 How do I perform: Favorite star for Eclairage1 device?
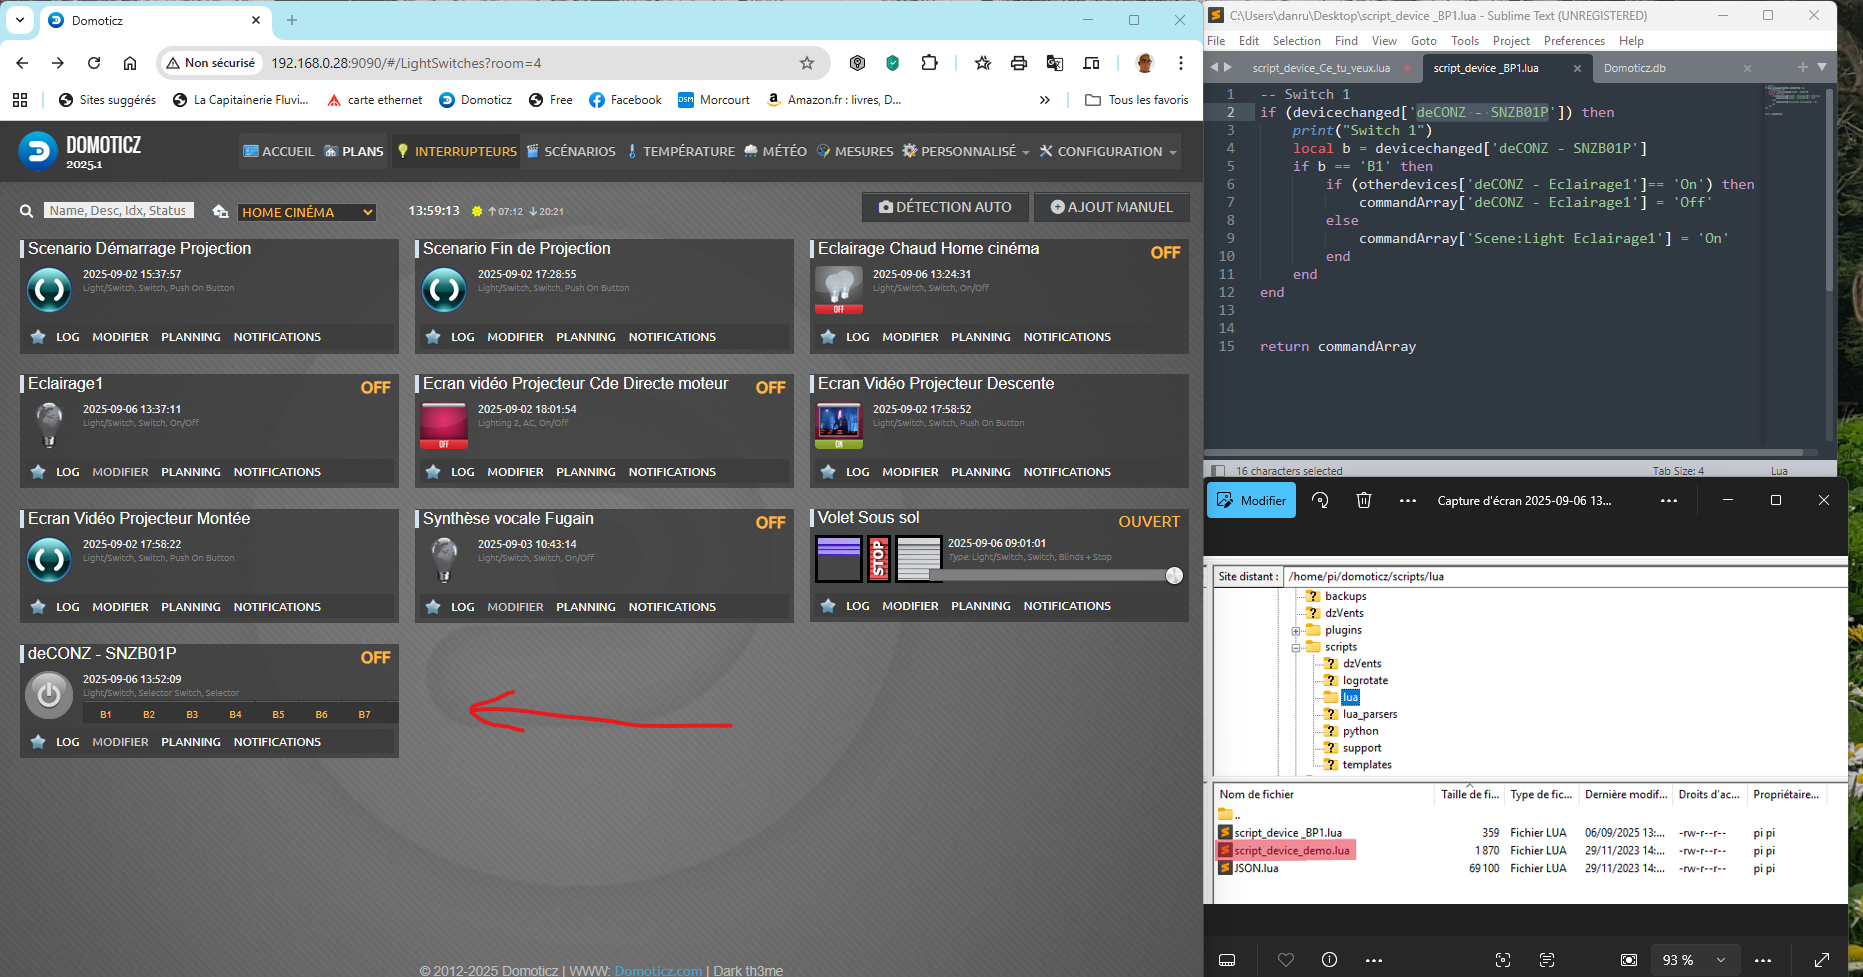click(x=38, y=472)
